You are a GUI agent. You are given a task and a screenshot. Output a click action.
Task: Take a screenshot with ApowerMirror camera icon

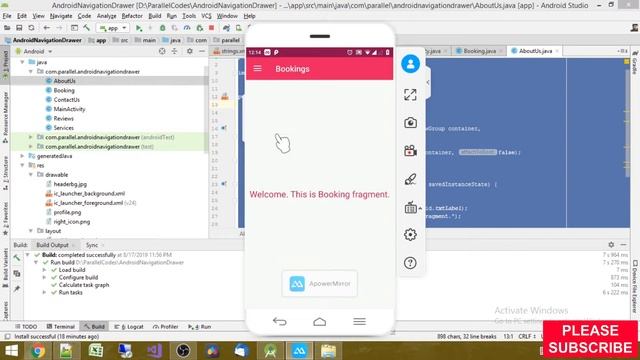click(410, 122)
